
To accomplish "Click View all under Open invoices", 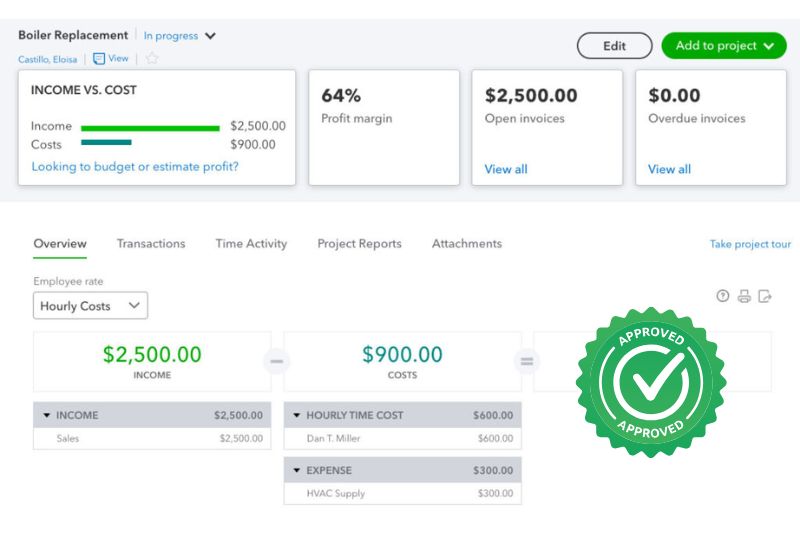I will point(505,169).
